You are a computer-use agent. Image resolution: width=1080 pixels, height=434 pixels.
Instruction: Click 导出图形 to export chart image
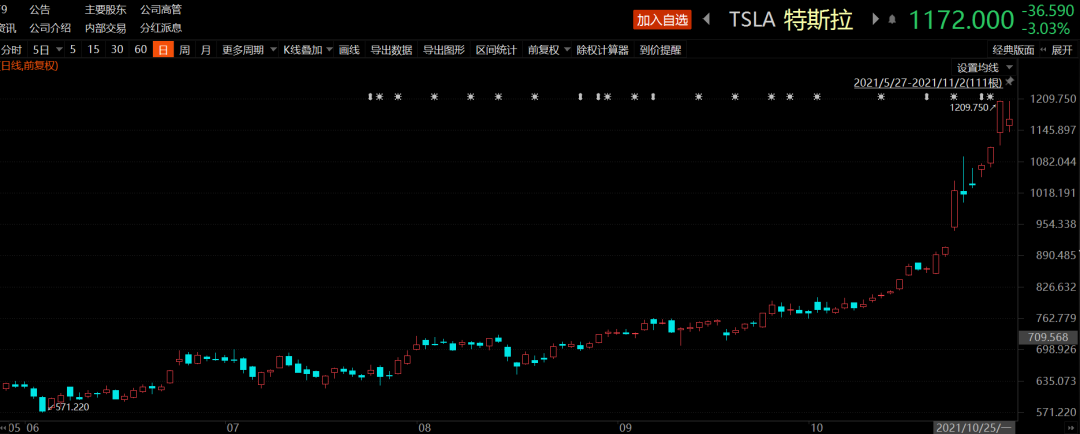[x=444, y=50]
